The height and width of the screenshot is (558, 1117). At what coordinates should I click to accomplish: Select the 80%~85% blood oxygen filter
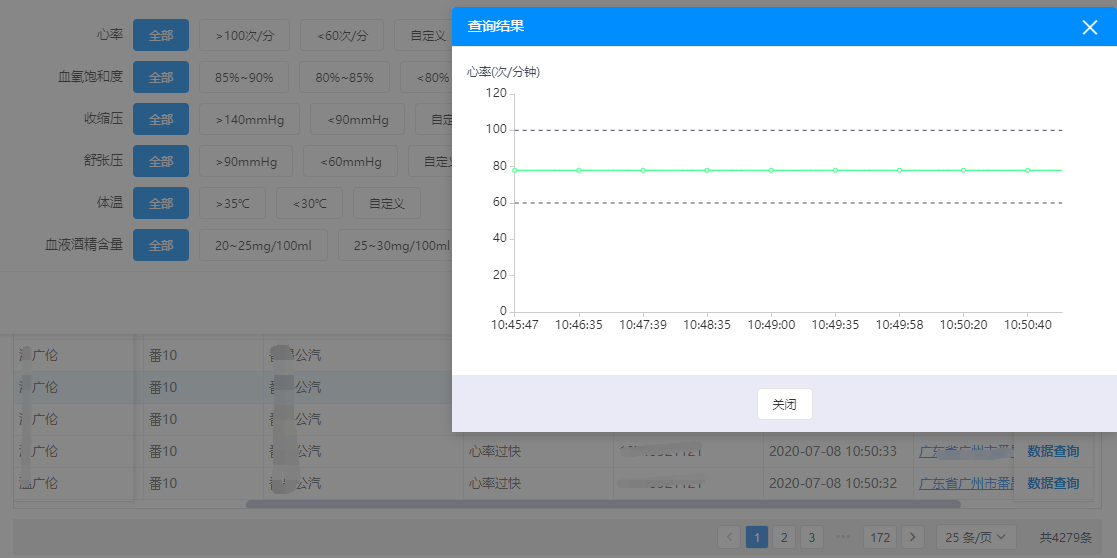344,77
